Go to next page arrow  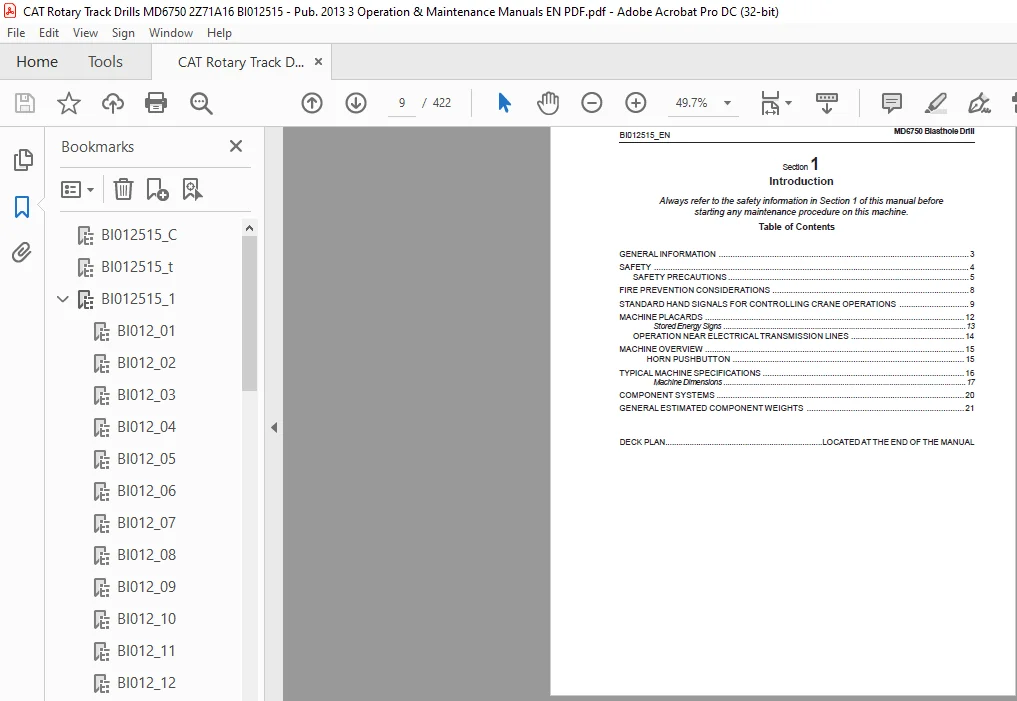356,103
